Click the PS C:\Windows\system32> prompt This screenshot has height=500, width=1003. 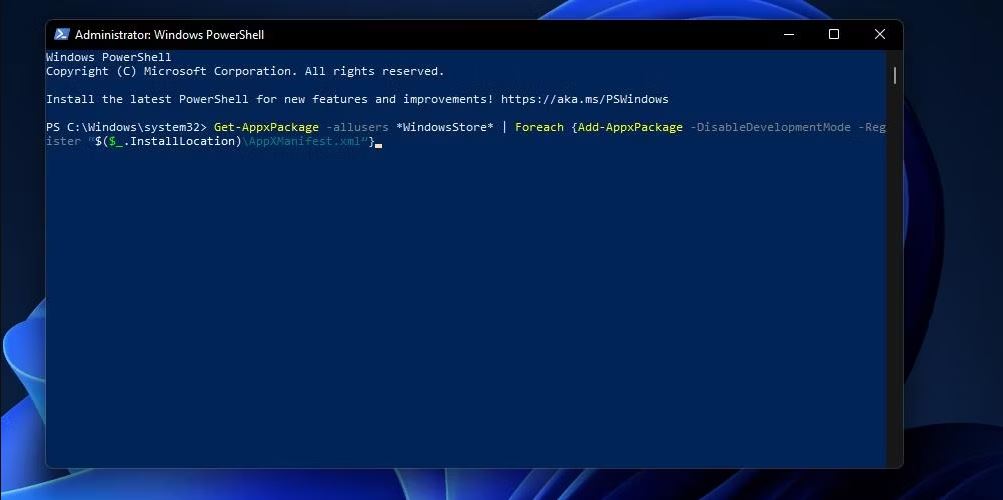pyautogui.click(x=126, y=127)
